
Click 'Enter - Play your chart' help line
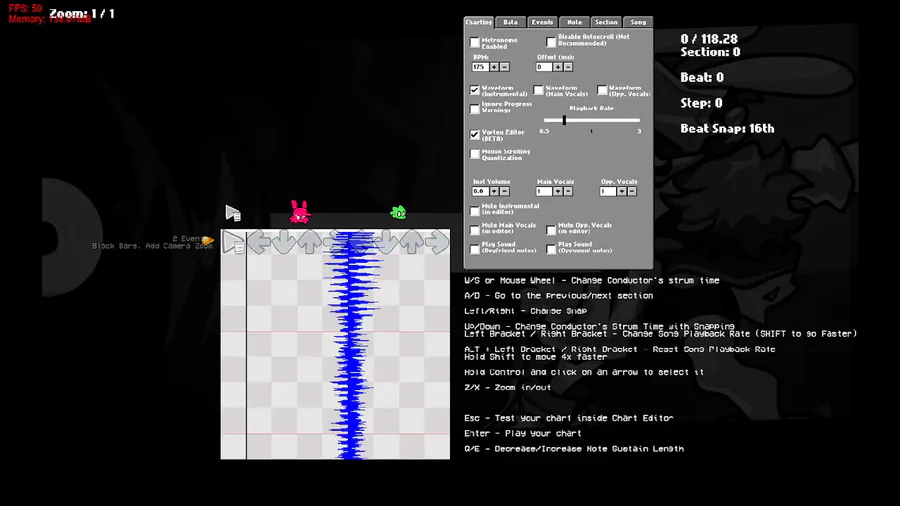[523, 433]
